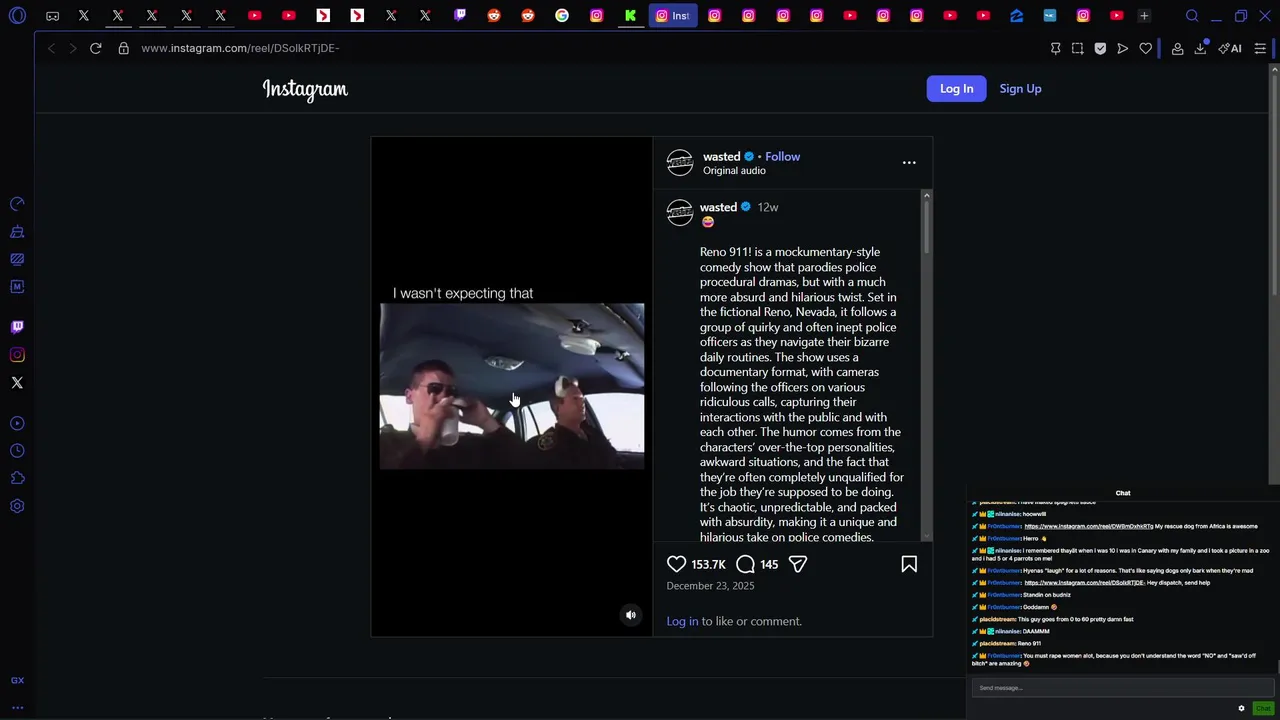Open the search tabs magnifier icon

point(1192,16)
